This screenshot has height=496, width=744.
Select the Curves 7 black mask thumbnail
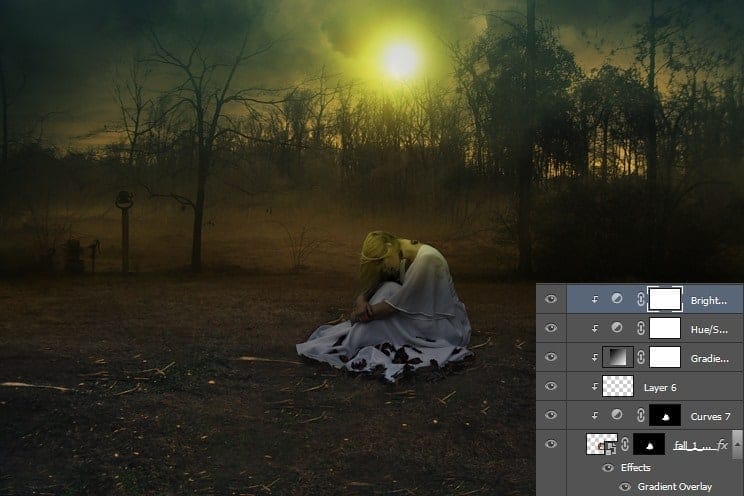pos(665,415)
